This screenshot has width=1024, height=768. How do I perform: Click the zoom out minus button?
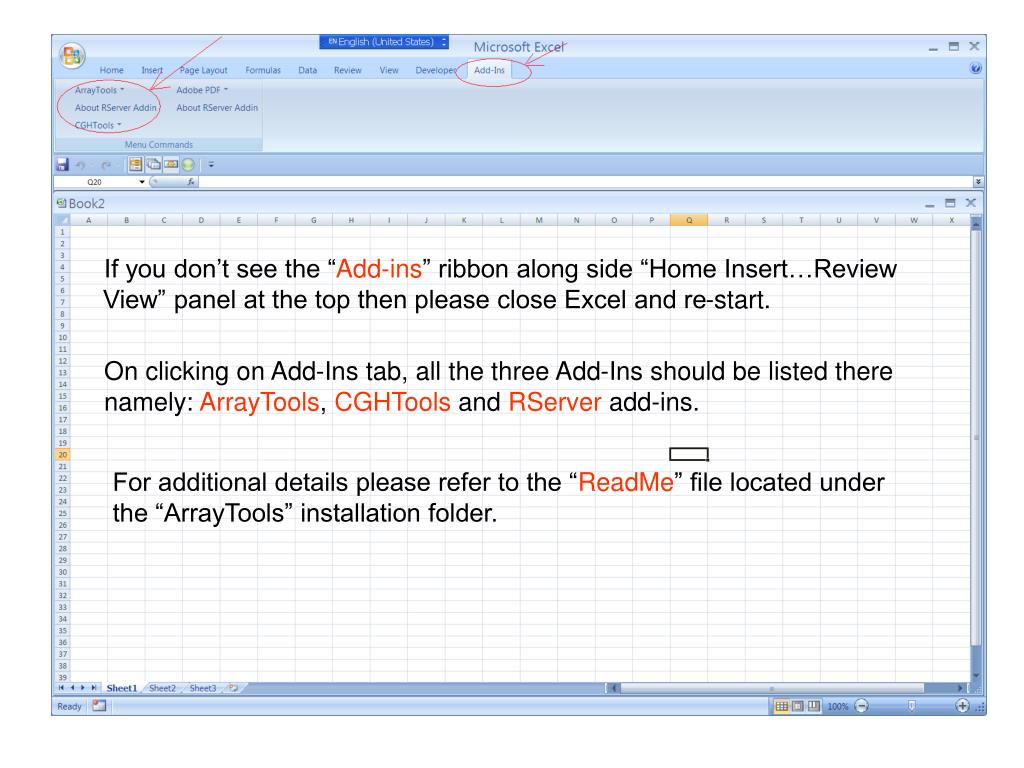(861, 706)
